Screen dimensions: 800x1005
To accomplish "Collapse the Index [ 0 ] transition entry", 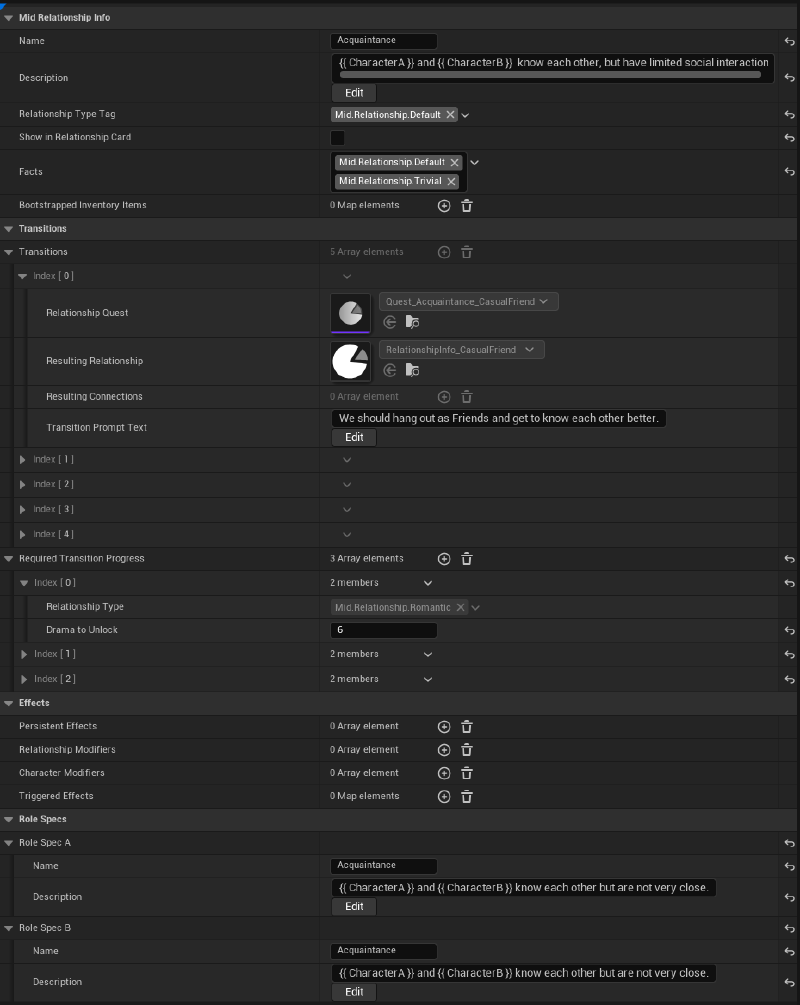I will click(x=21, y=276).
